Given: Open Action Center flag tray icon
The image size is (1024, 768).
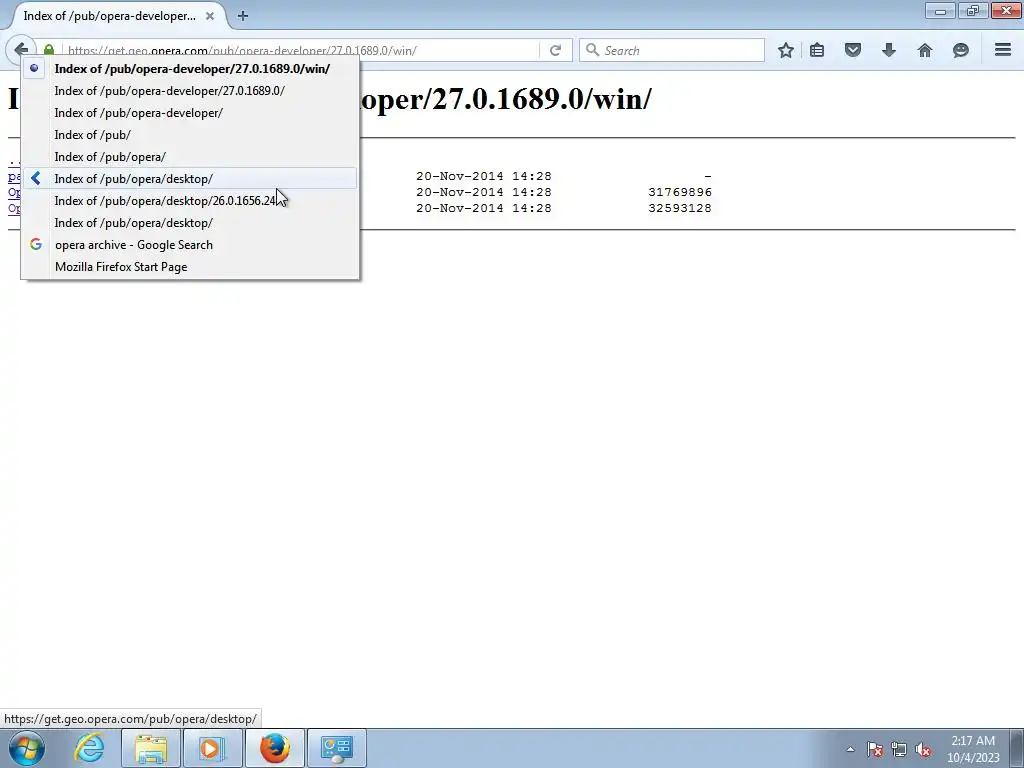Looking at the screenshot, I should (x=875, y=749).
